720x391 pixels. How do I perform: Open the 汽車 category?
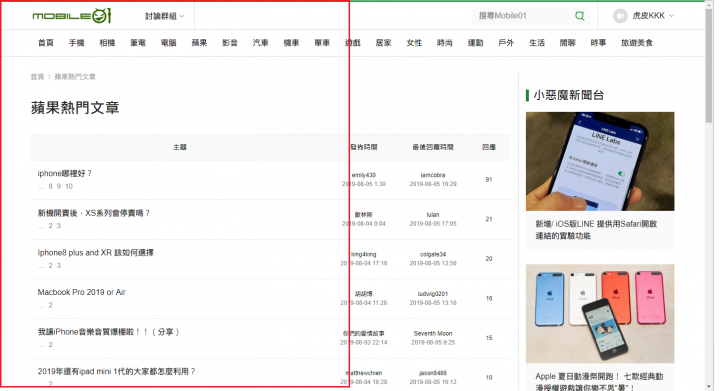point(260,43)
